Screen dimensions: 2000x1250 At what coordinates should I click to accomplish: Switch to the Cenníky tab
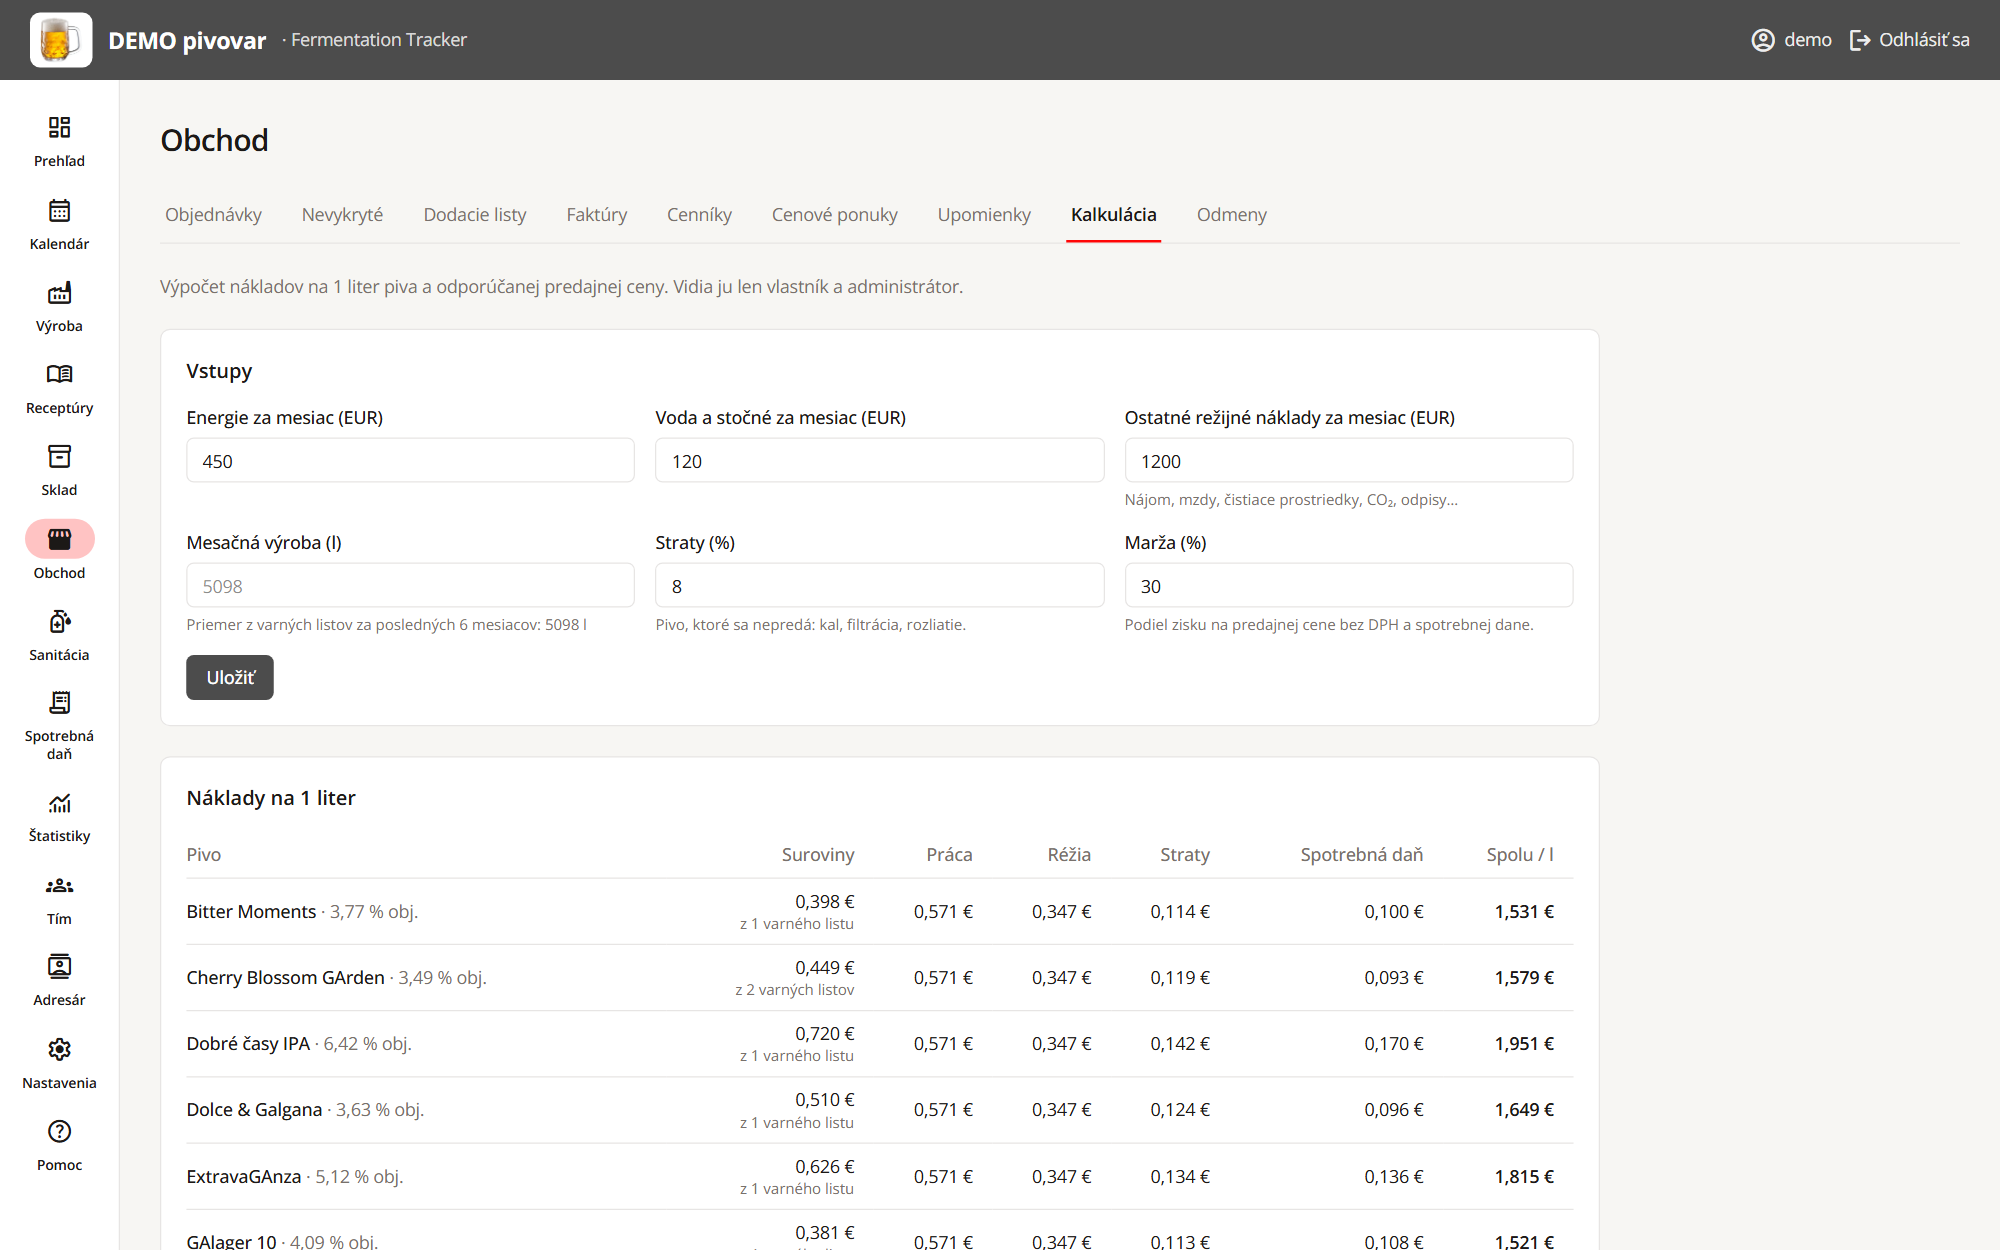click(x=699, y=215)
